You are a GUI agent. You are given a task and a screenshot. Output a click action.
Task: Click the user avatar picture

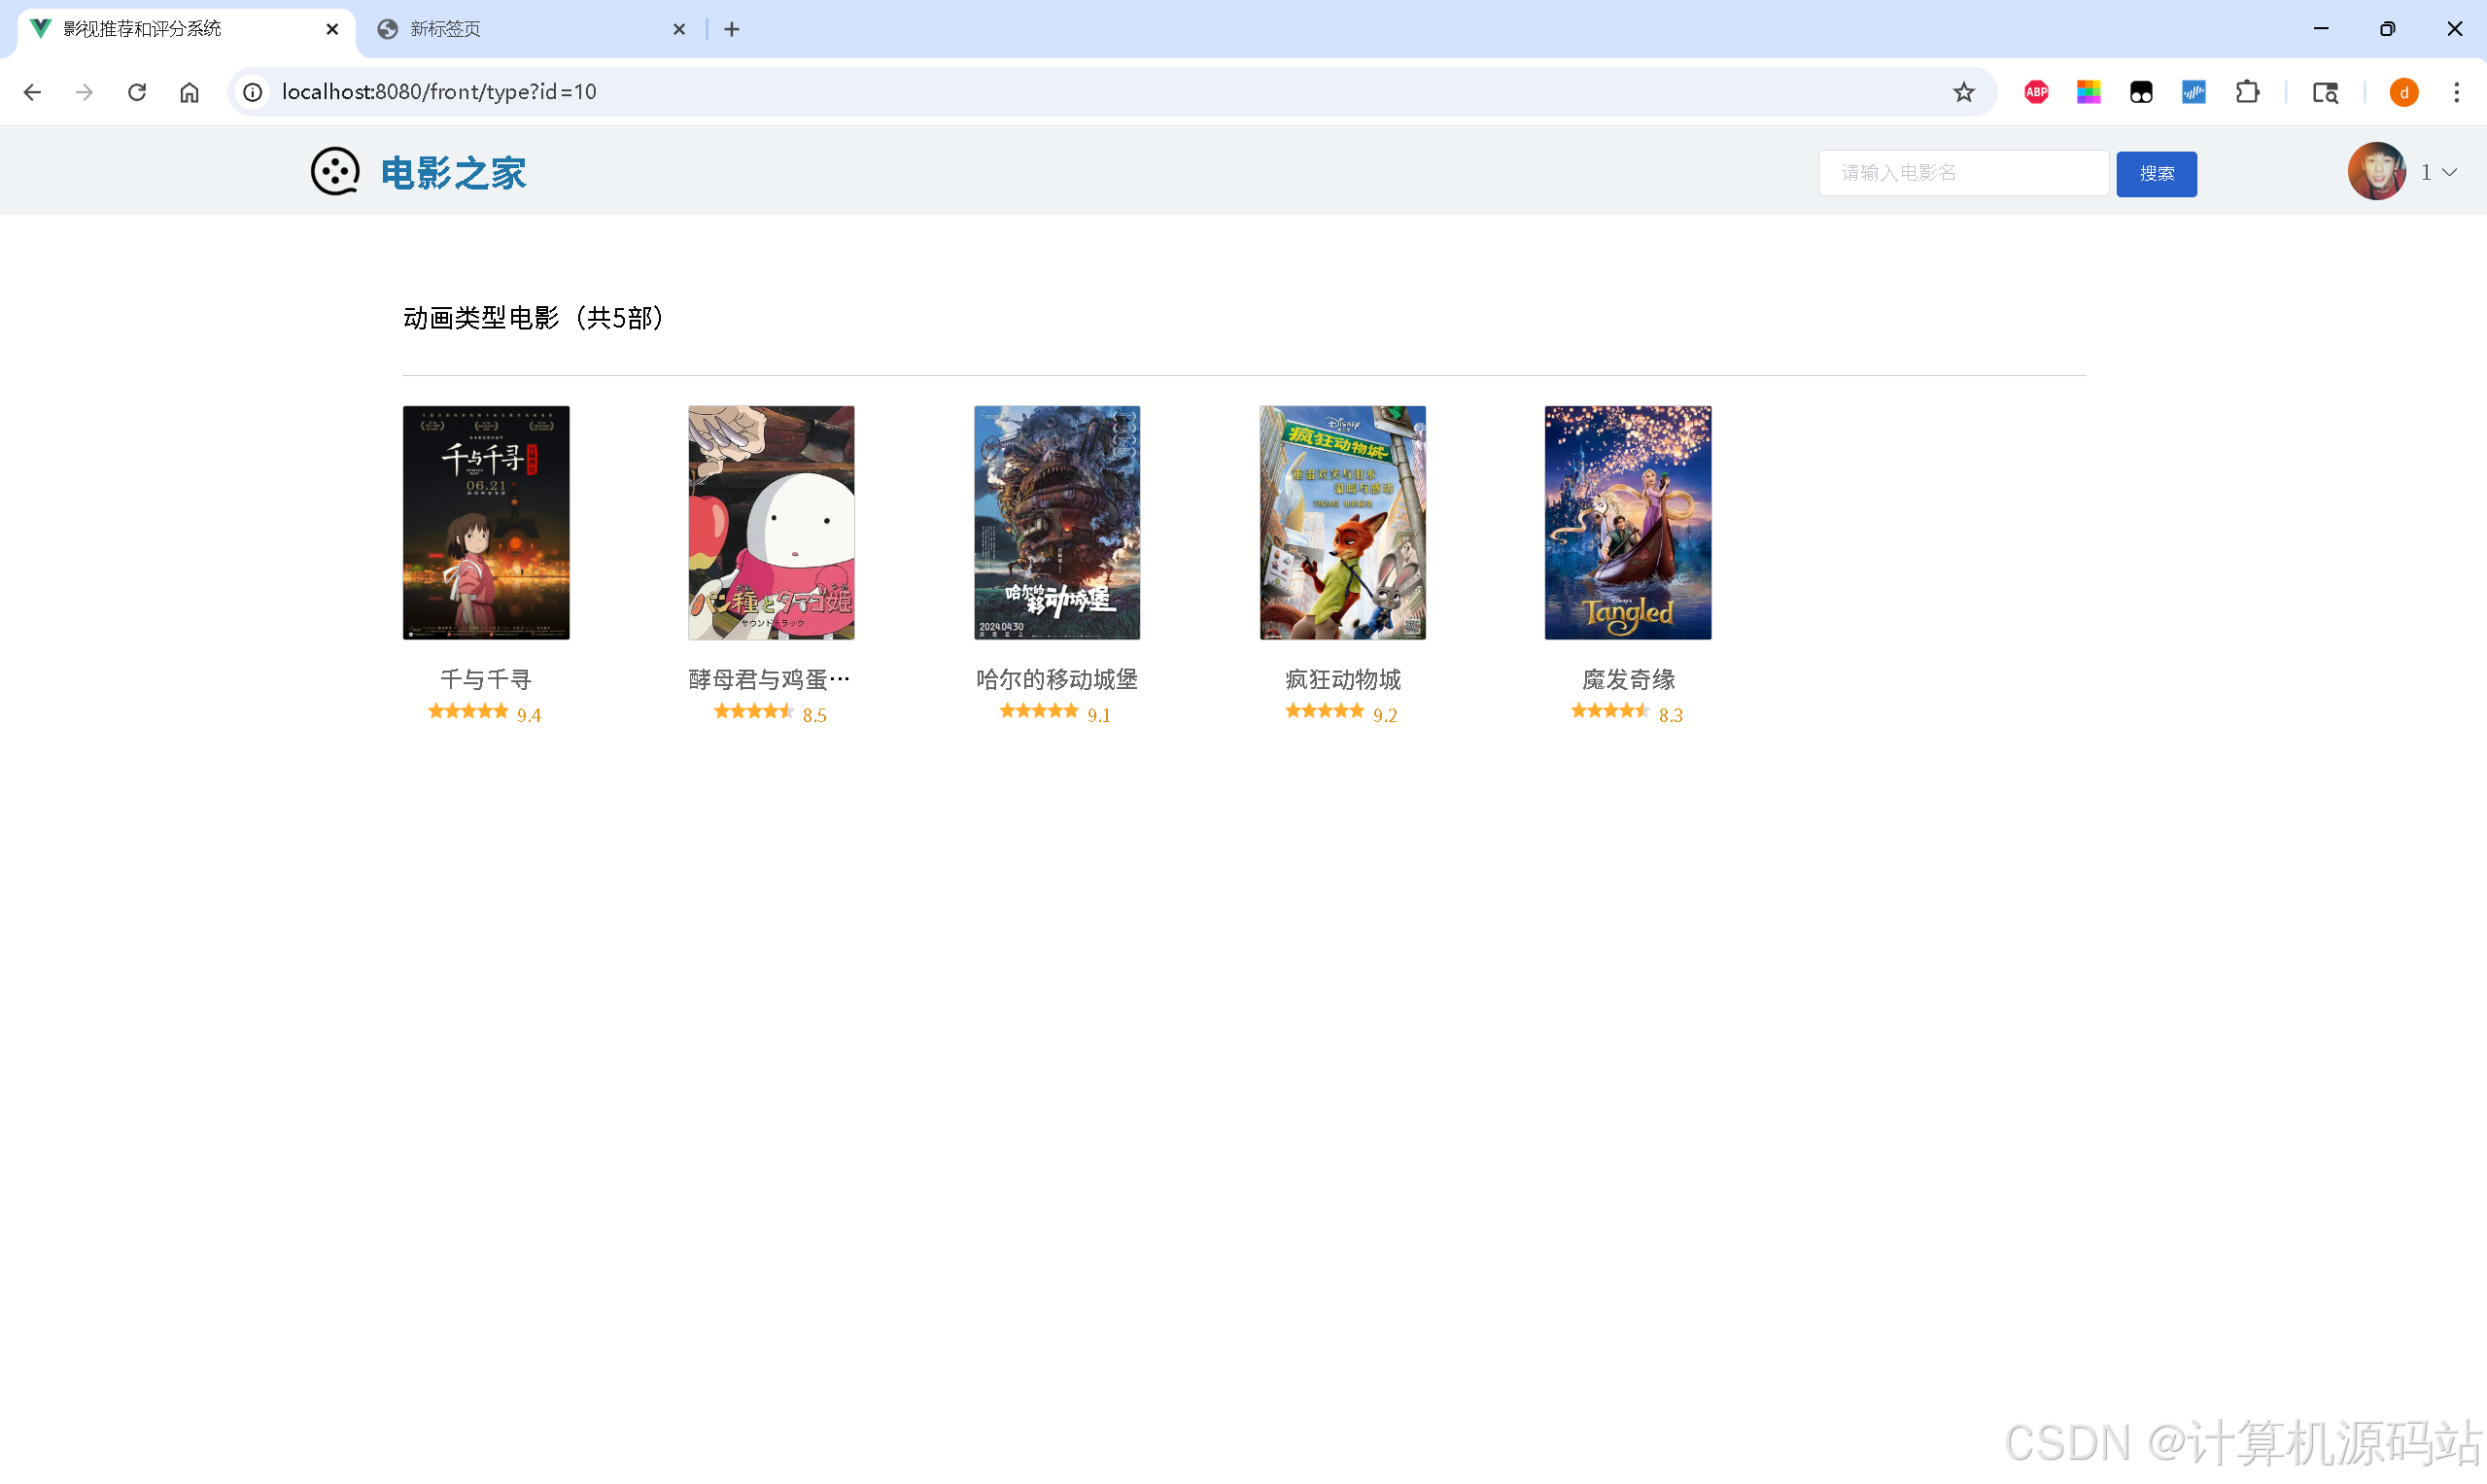tap(2376, 172)
